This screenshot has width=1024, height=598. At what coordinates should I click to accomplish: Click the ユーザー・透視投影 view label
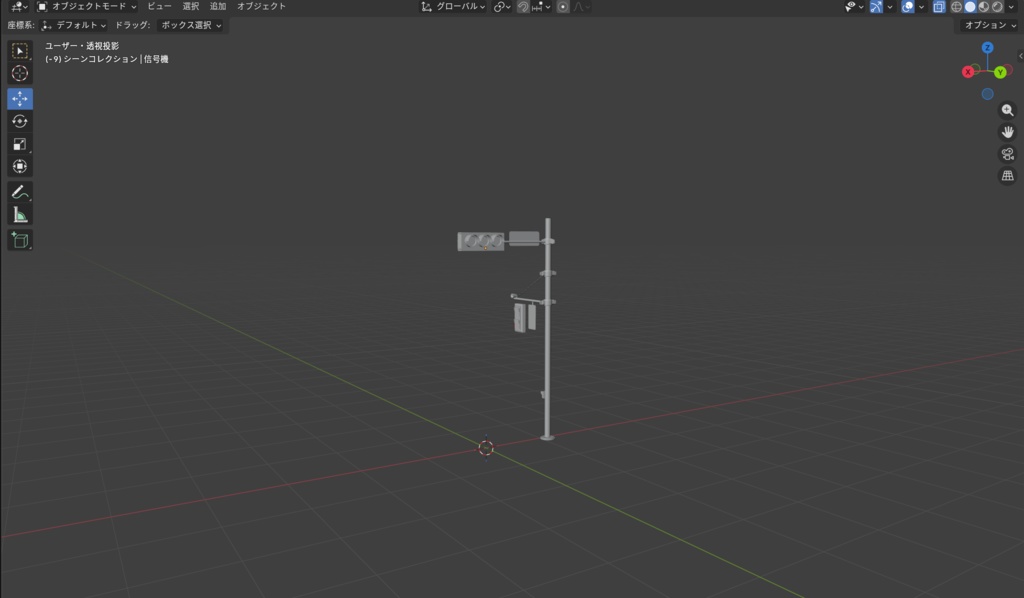(x=82, y=46)
